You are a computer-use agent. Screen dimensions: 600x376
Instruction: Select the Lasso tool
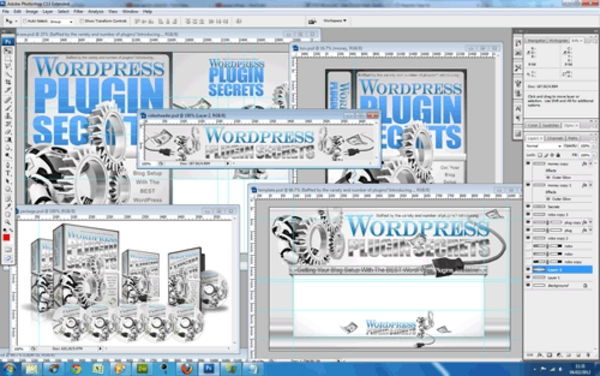[8, 66]
